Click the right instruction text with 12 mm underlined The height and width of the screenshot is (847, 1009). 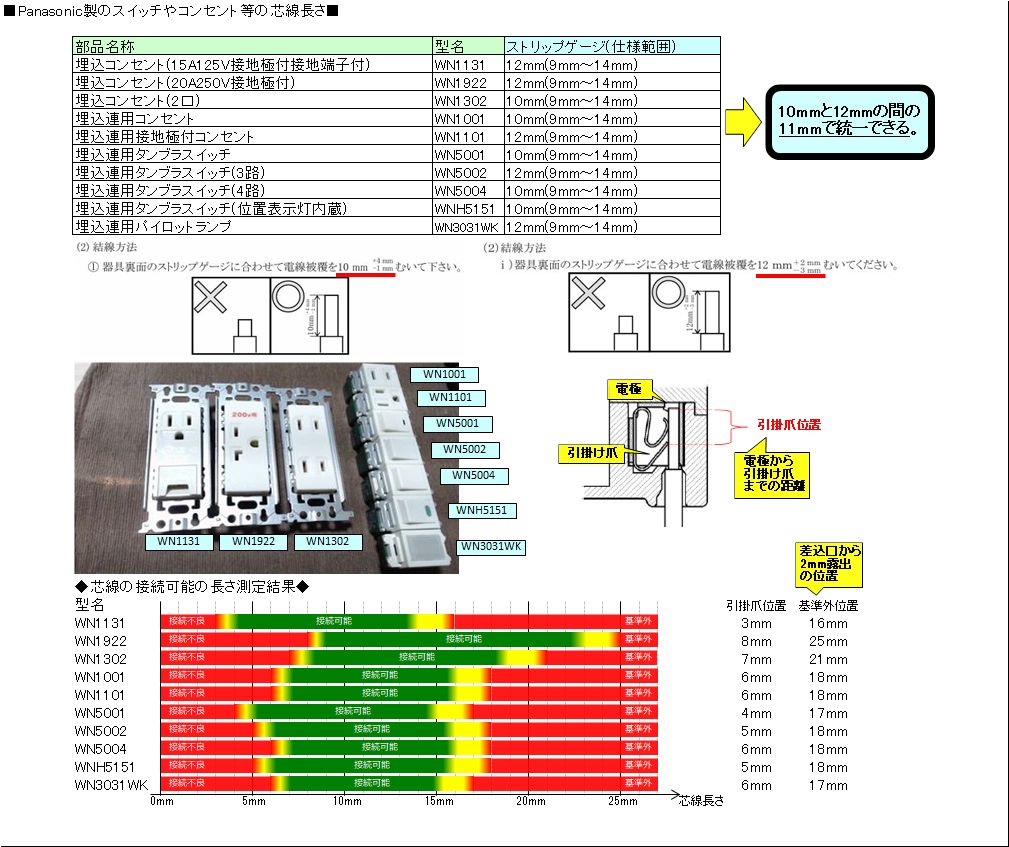[x=699, y=265]
